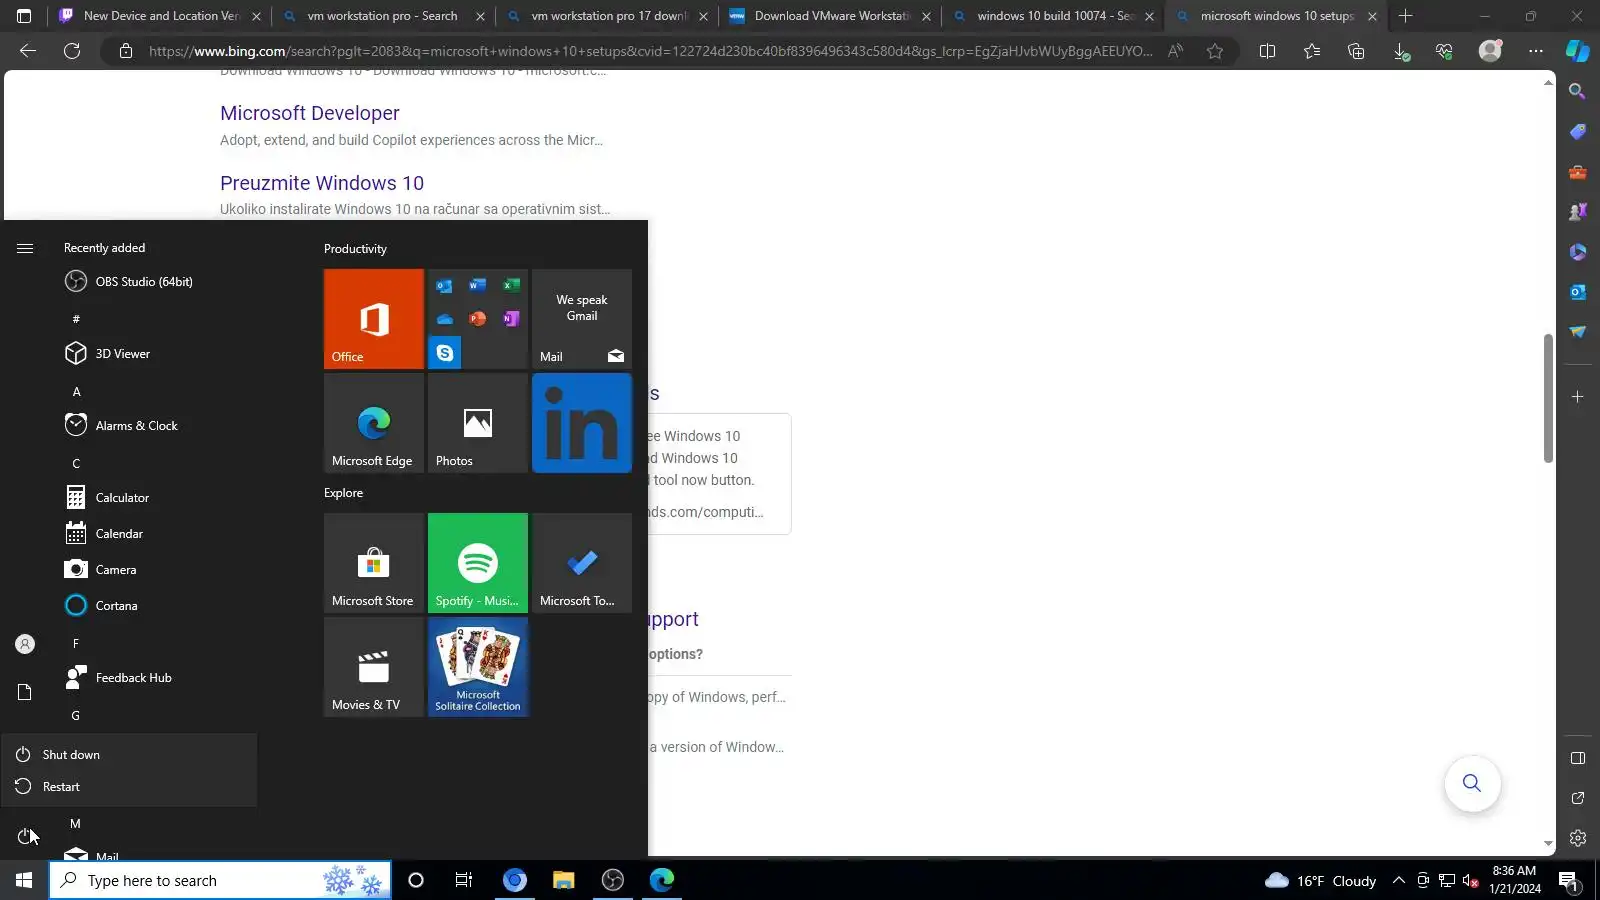Open File Explorer on taskbar
Screen dimensions: 1600x900
[564, 880]
